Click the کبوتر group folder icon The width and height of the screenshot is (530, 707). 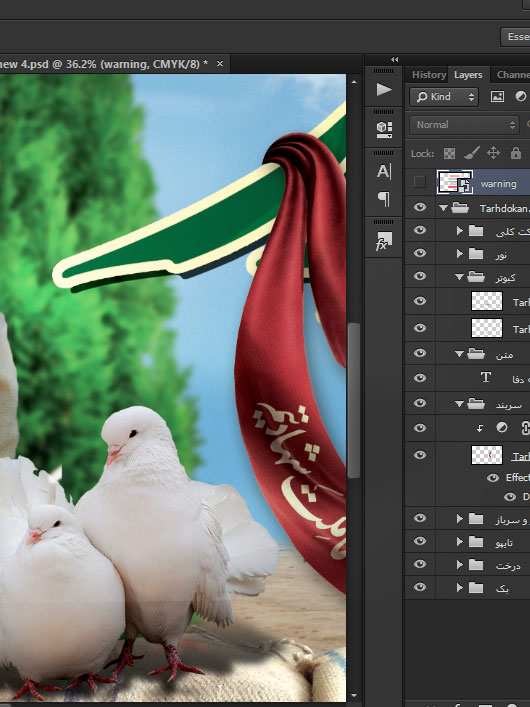[x=476, y=276]
